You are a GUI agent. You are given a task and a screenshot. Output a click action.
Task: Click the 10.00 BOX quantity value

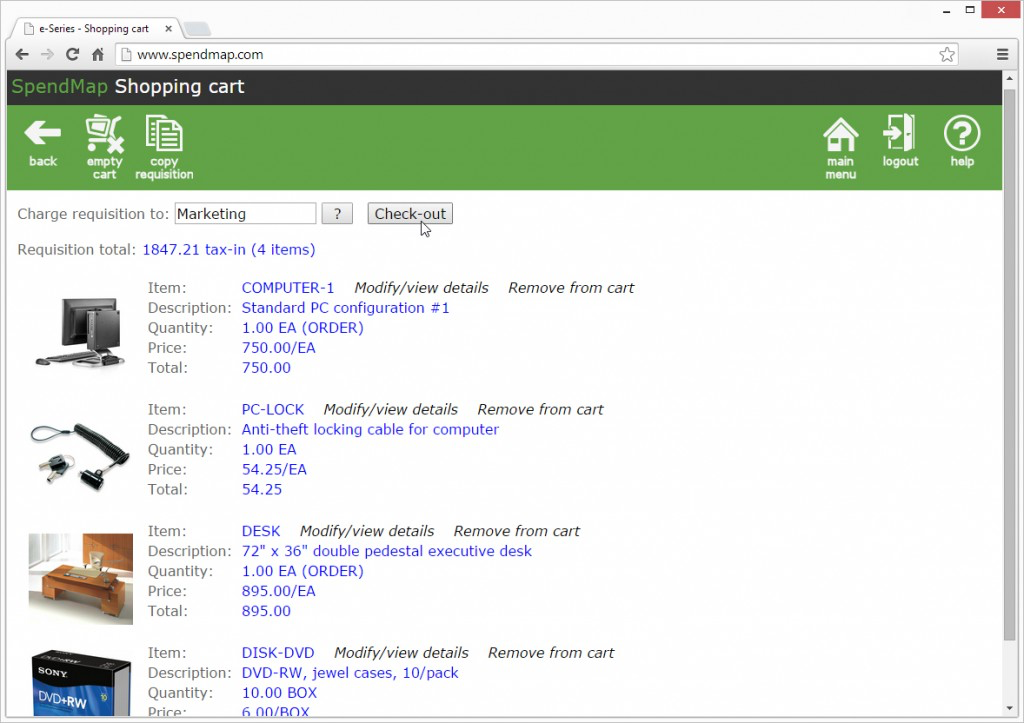[280, 692]
